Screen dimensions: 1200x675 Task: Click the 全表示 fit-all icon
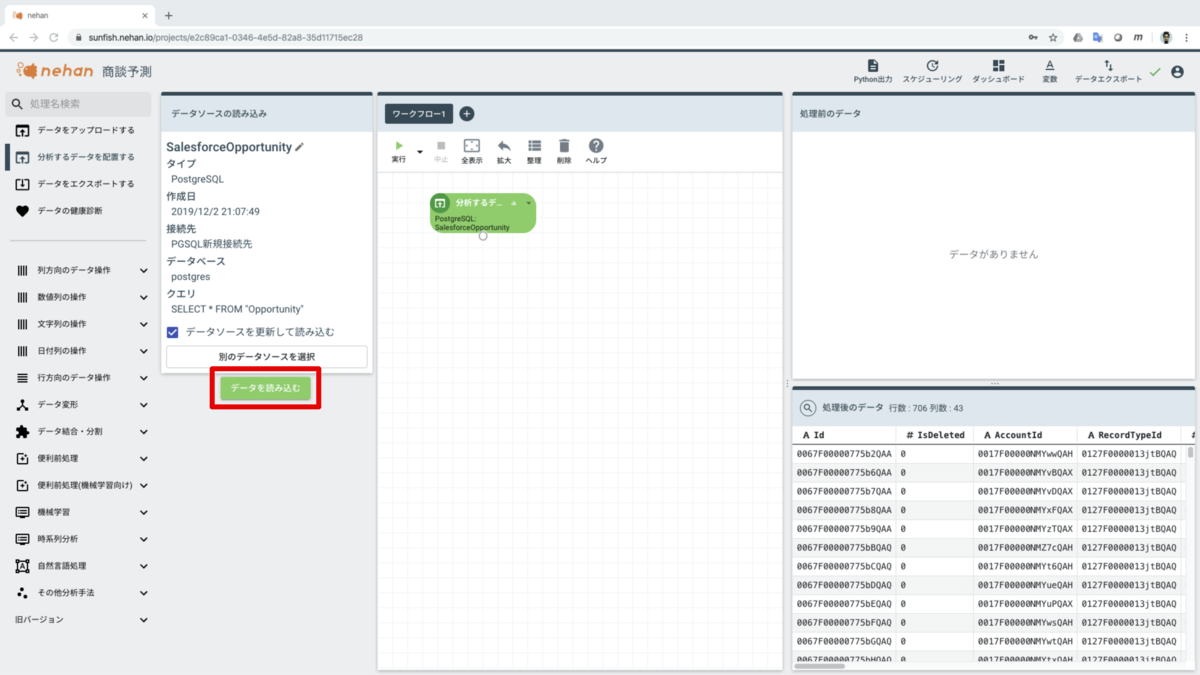coord(472,146)
